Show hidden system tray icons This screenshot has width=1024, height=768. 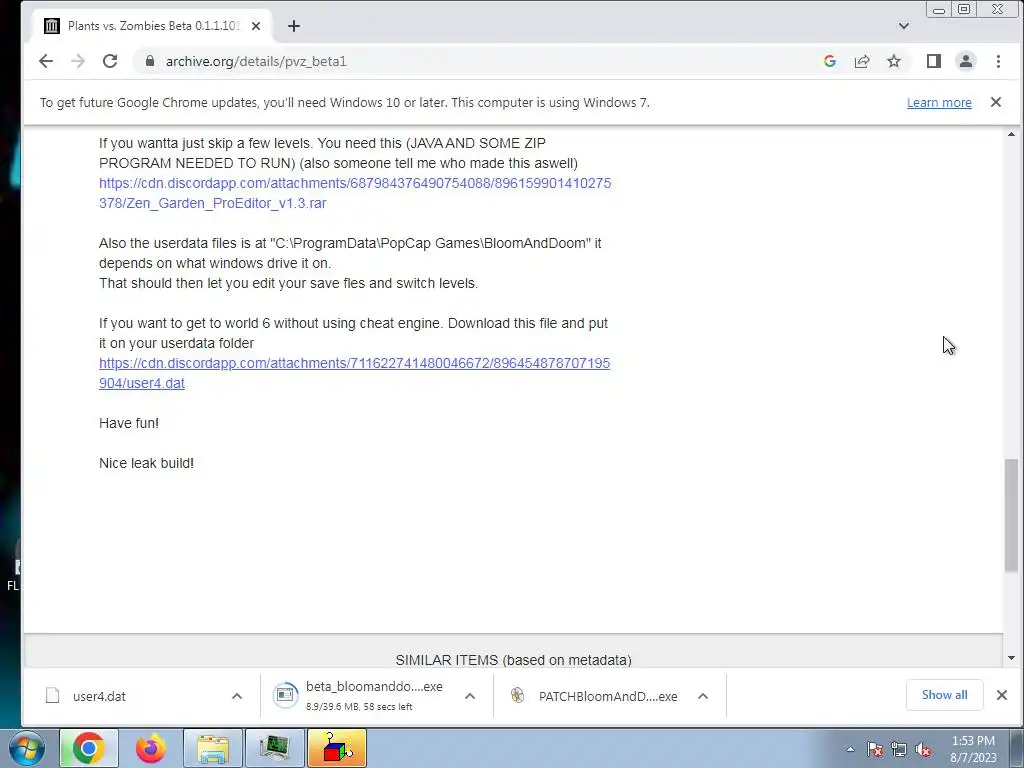pos(850,750)
